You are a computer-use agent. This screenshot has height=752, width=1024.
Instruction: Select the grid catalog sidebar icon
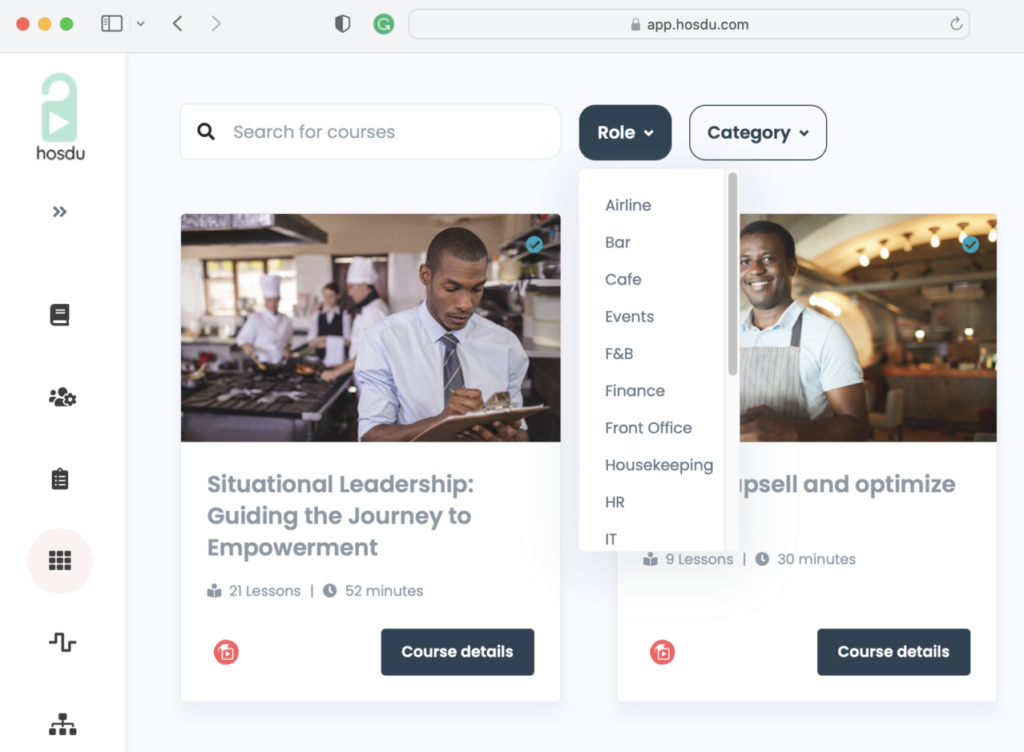60,561
